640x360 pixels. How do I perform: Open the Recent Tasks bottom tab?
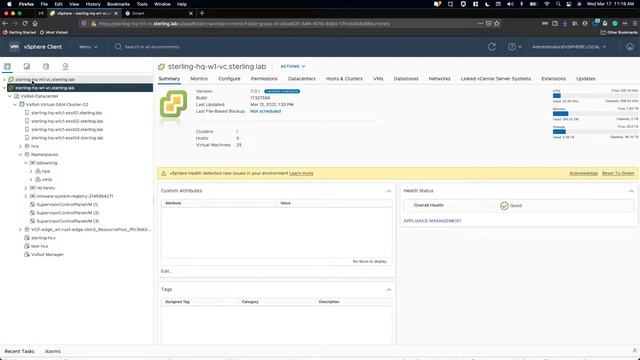(x=19, y=351)
